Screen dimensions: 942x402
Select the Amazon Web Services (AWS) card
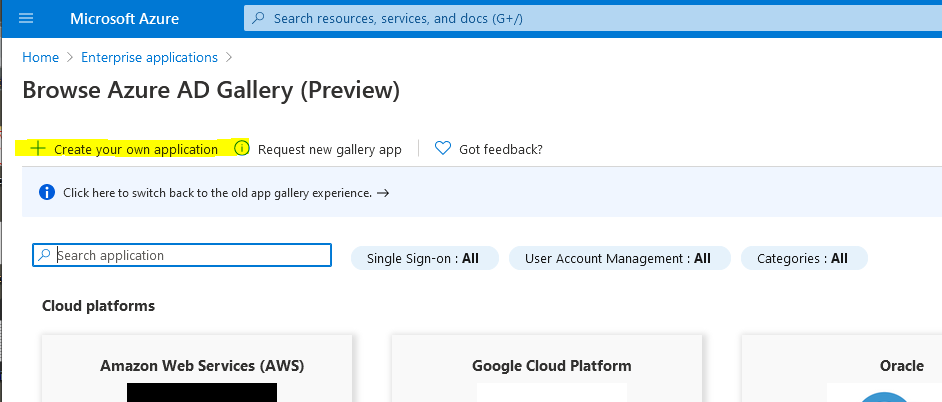point(196,368)
